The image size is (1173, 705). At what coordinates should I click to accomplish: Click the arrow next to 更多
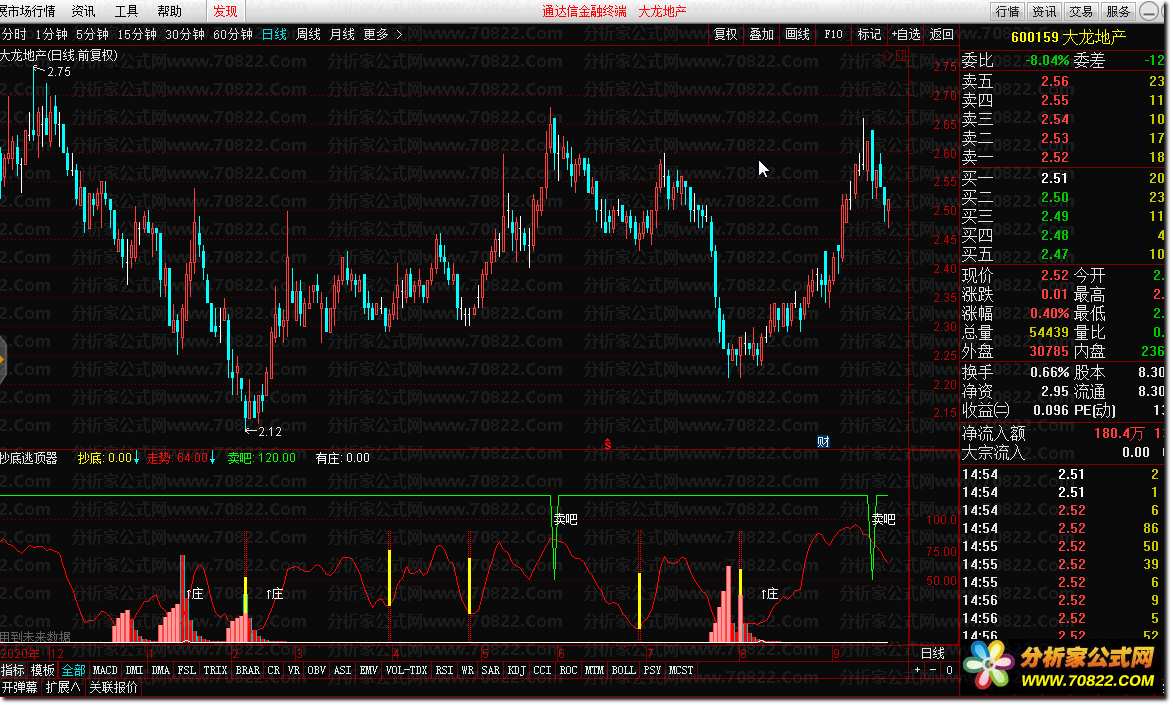pos(399,34)
